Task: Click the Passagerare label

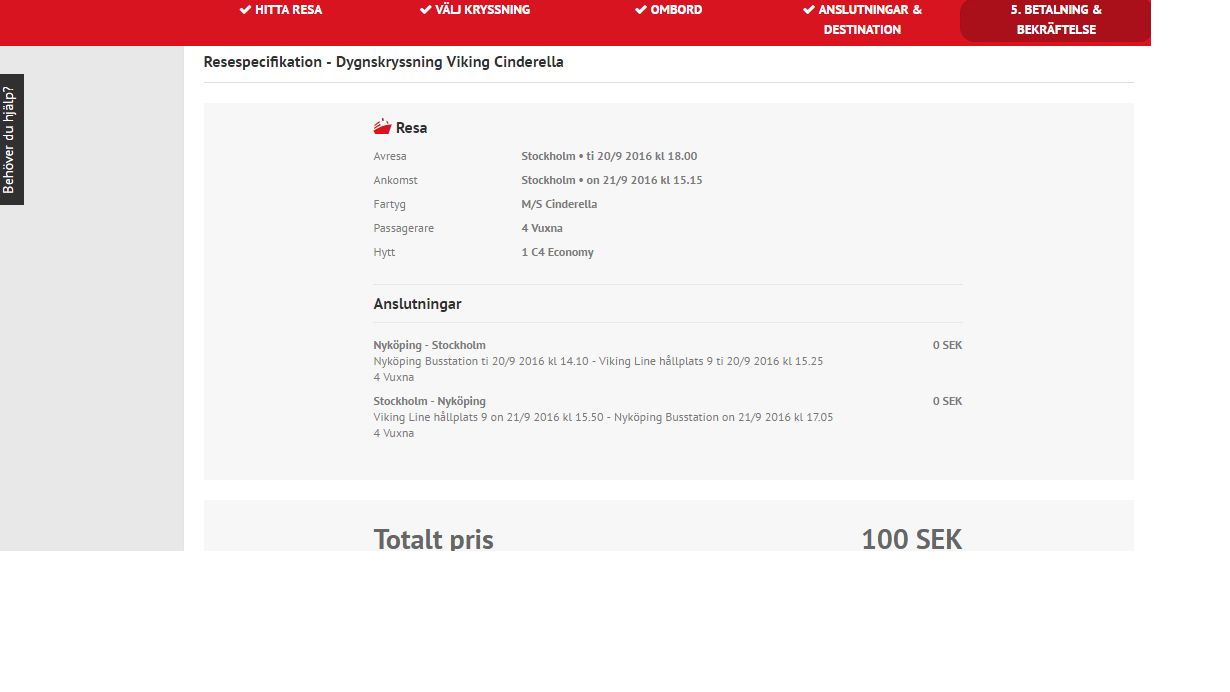Action: click(403, 228)
